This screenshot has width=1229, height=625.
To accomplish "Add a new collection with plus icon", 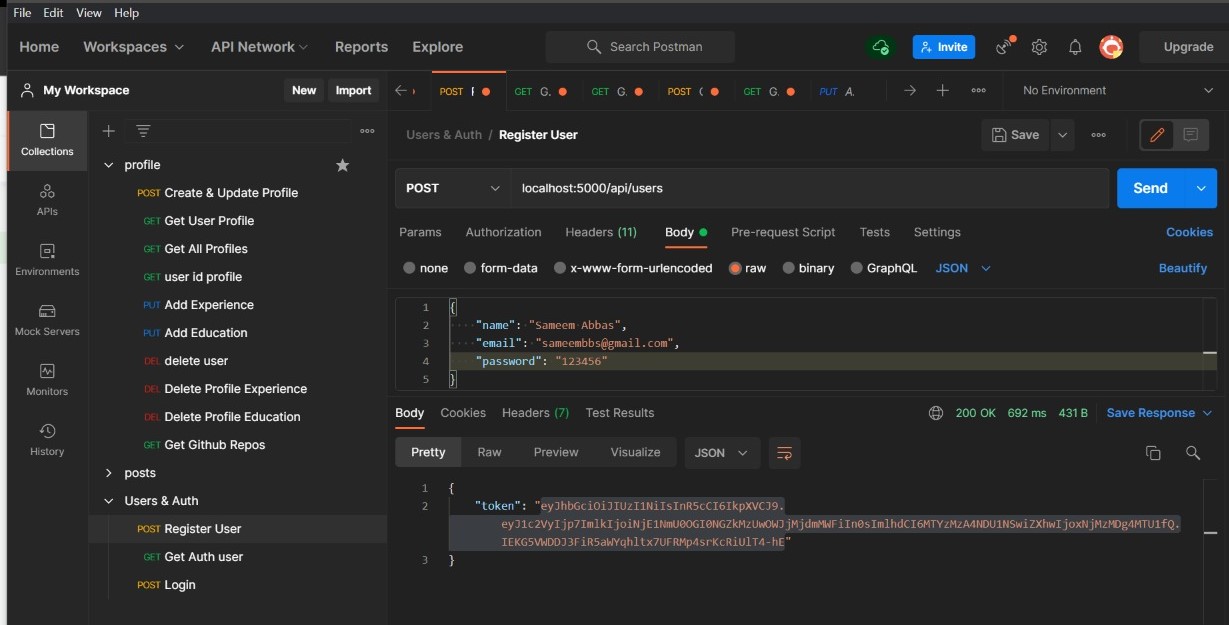I will click(x=109, y=131).
